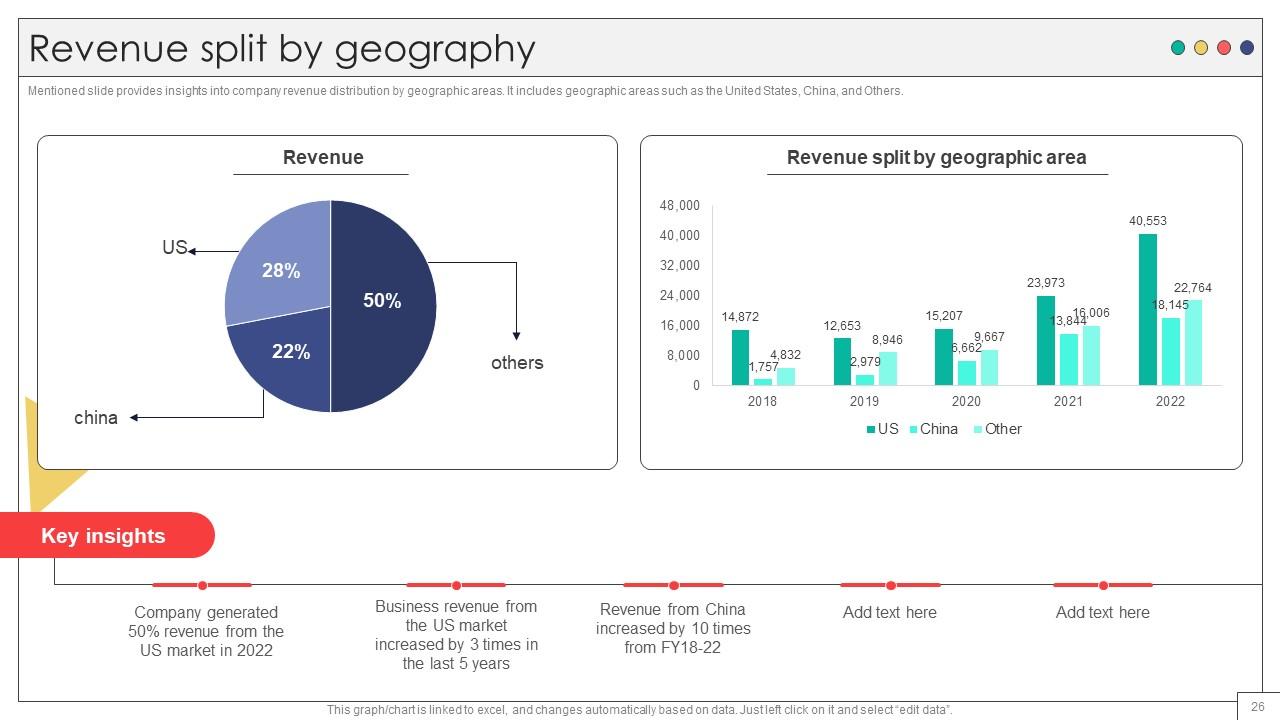Viewport: 1280px width, 720px height.
Task: Select the US legend marker
Action: click(871, 429)
